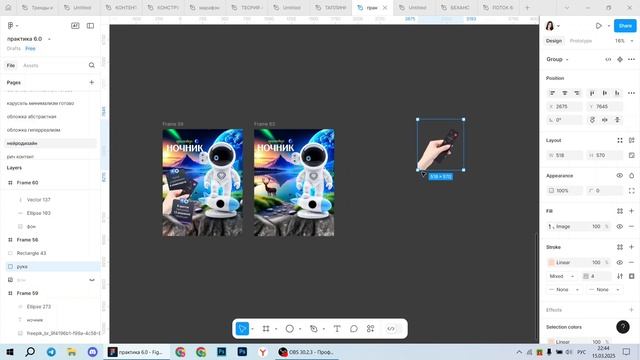The width and height of the screenshot is (640, 360).
Task: Toggle visibility eye in Appearance section
Action: pos(620,176)
